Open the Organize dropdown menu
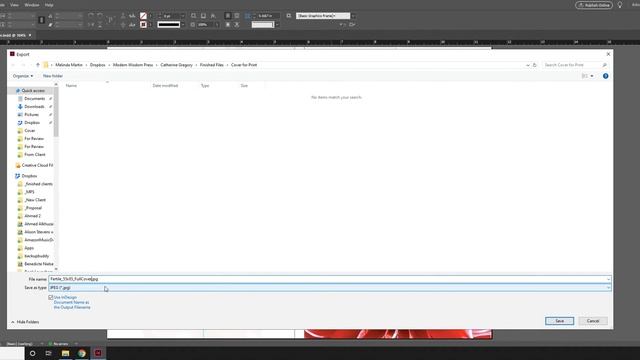 click(23, 76)
